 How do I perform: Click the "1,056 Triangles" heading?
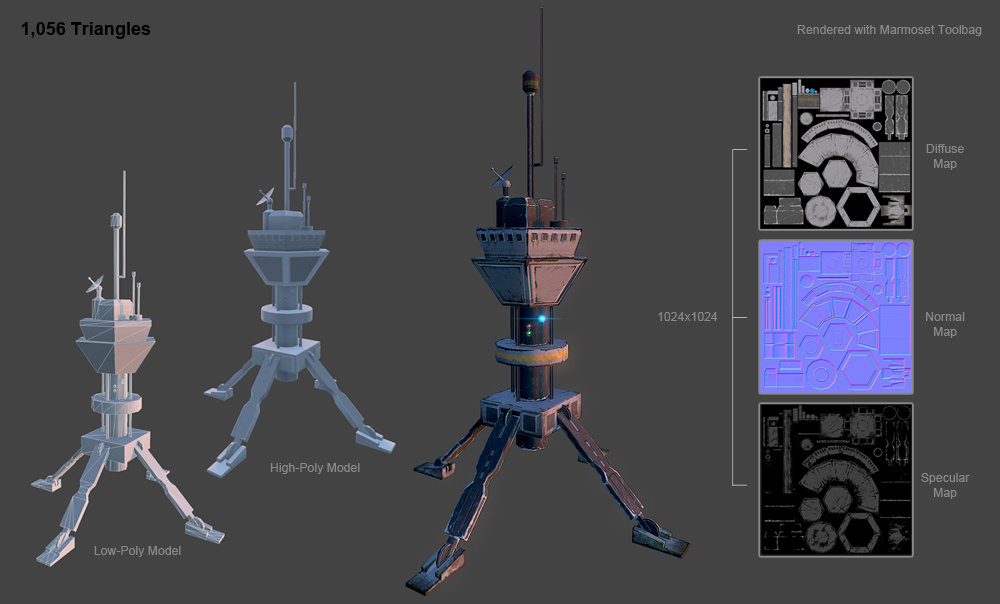85,30
